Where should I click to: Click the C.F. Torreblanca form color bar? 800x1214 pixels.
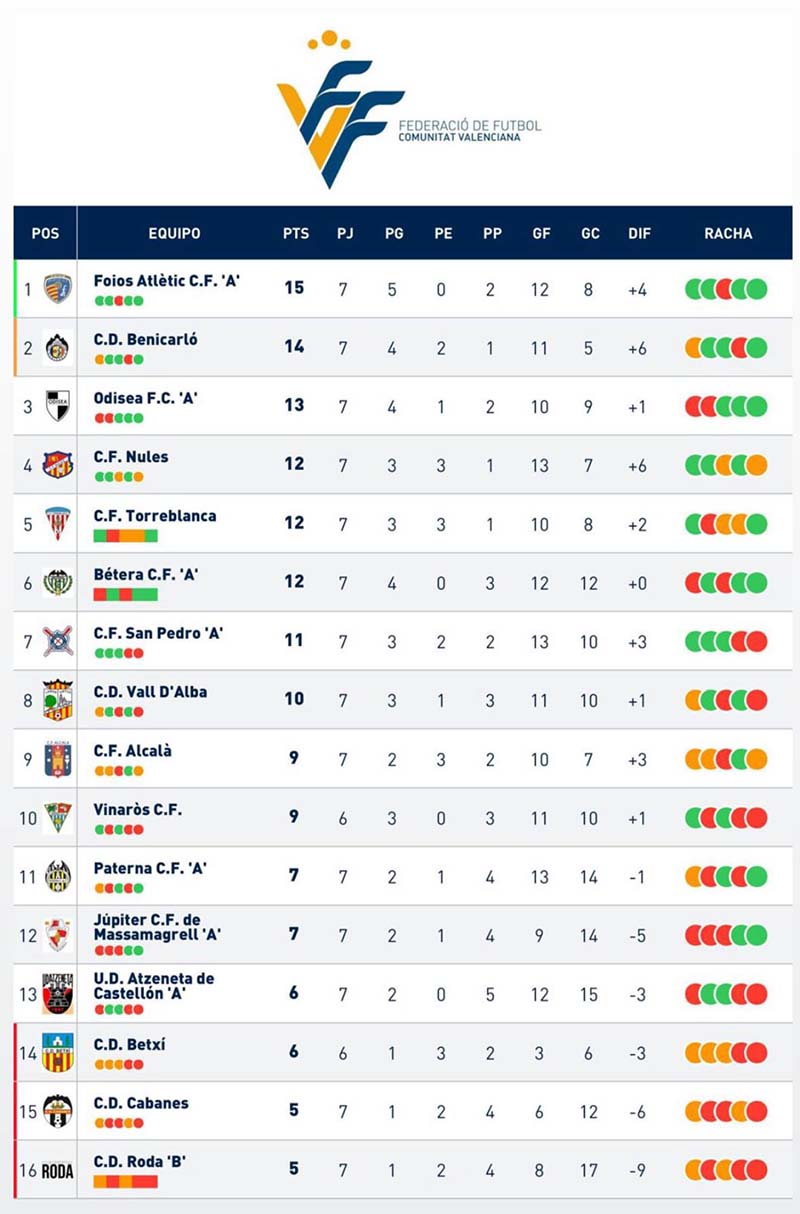click(125, 536)
